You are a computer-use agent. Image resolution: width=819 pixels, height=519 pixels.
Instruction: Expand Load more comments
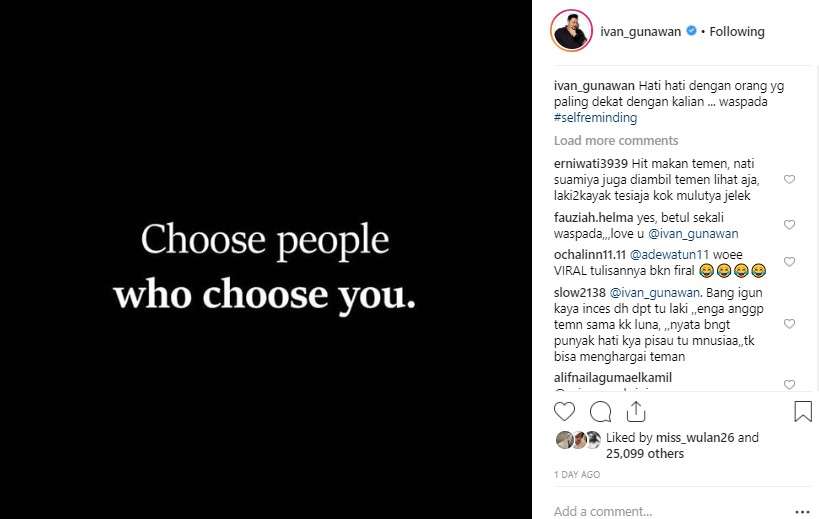coord(616,141)
